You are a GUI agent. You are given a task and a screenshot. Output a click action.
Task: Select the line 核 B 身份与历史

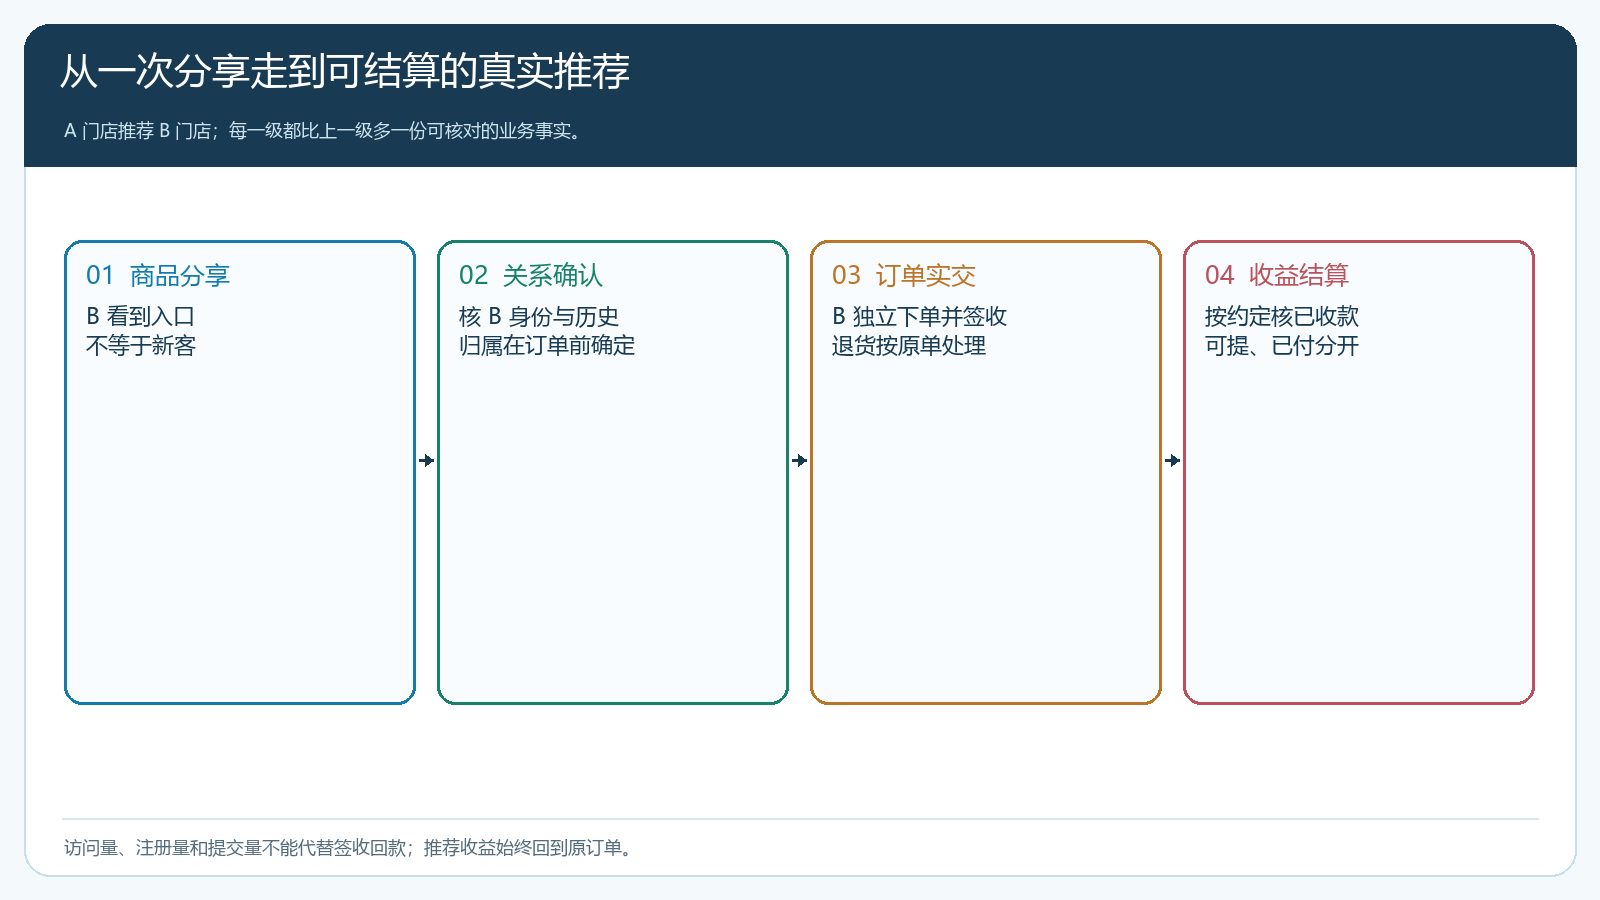click(539, 316)
